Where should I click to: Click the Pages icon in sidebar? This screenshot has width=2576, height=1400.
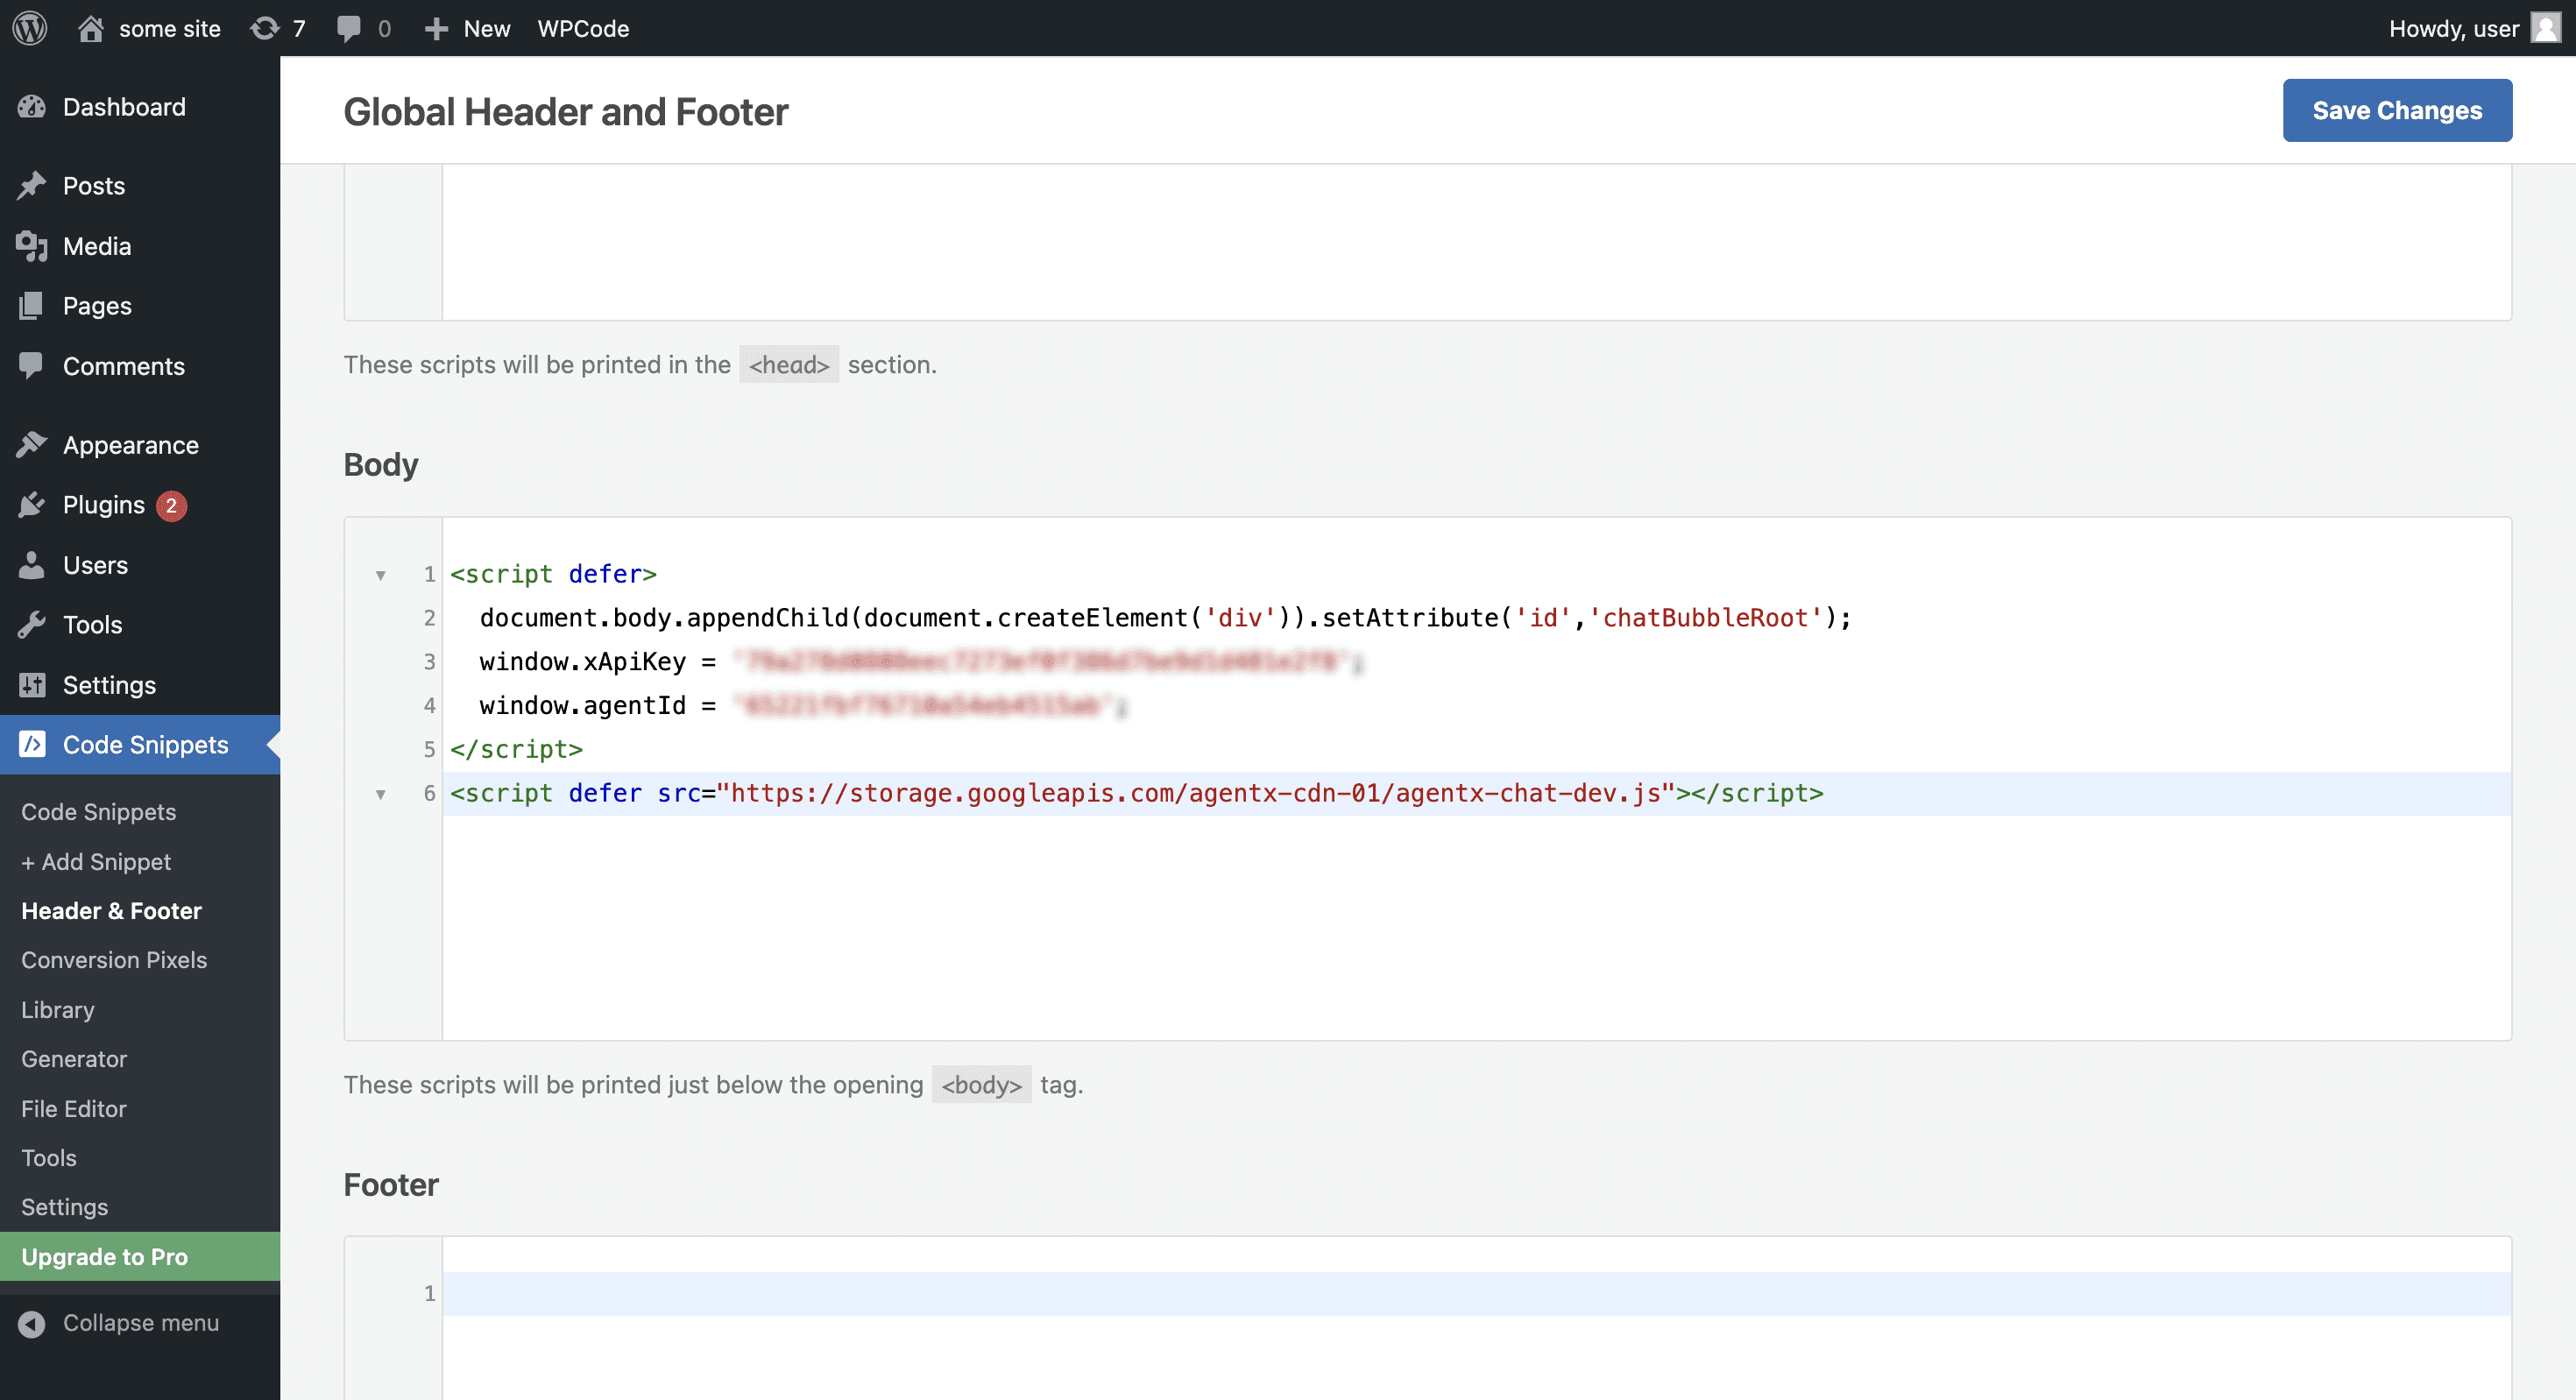[x=32, y=306]
